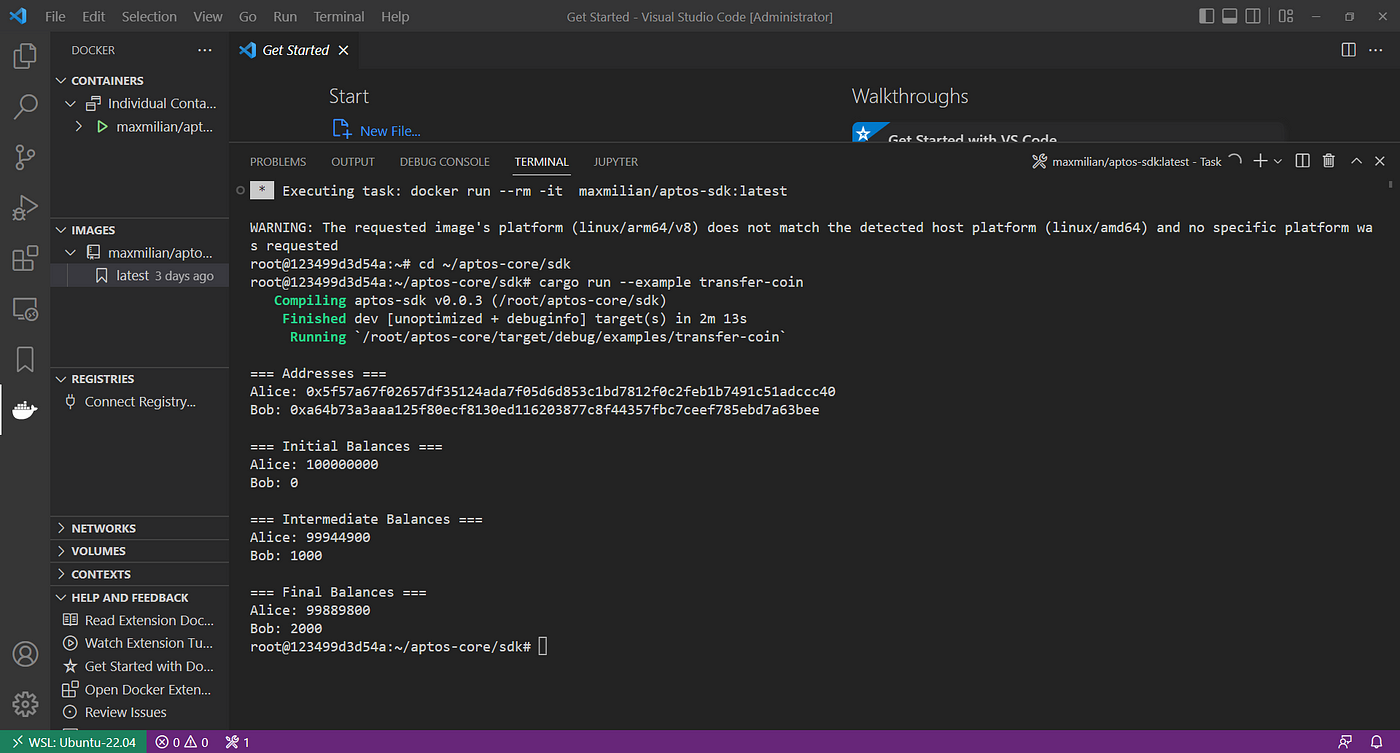Maximize the terminal panel size
Image resolution: width=1400 pixels, height=753 pixels.
1356,161
